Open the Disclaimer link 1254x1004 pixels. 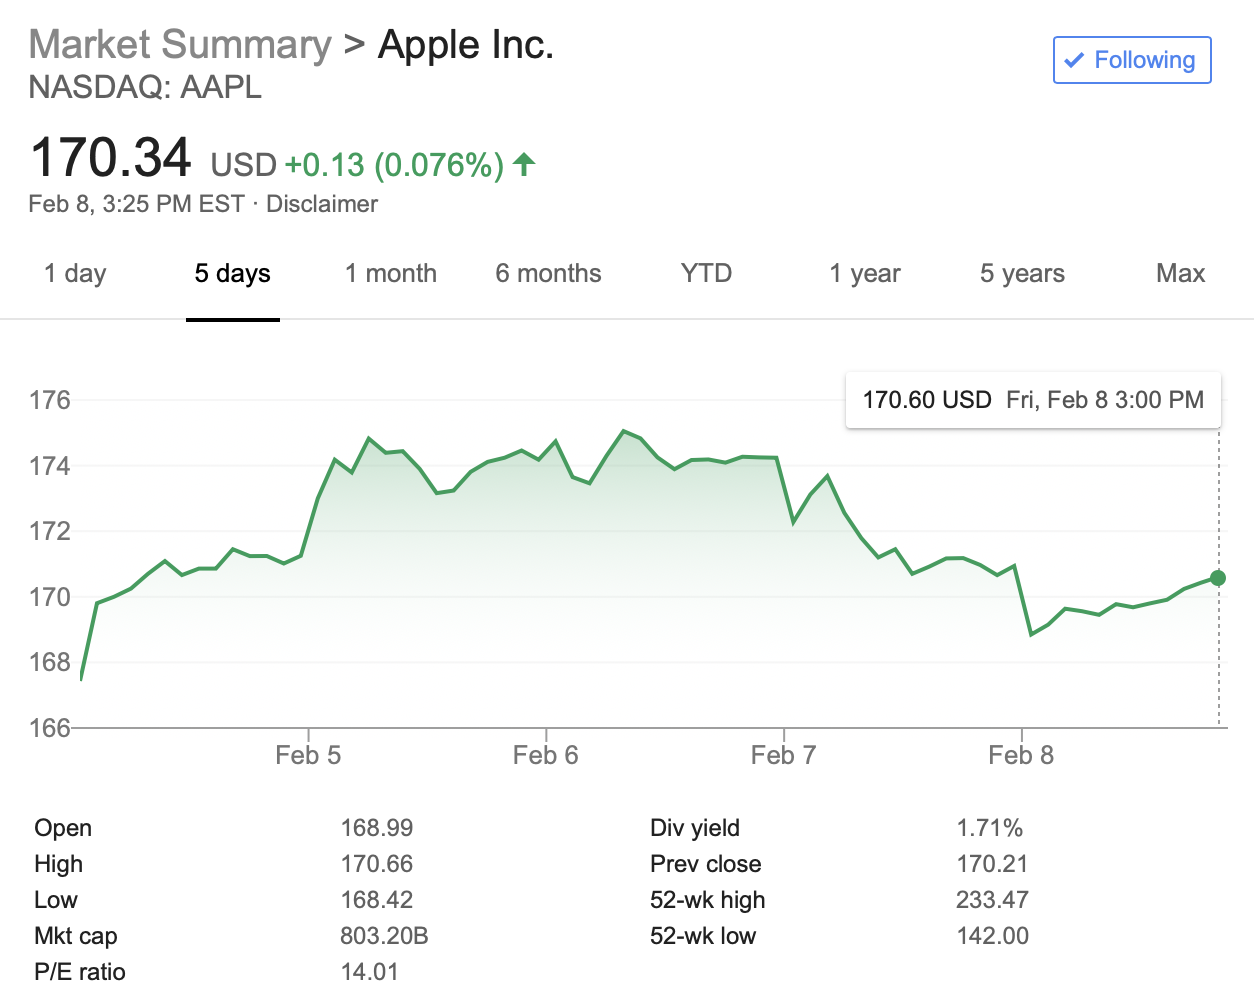[322, 204]
